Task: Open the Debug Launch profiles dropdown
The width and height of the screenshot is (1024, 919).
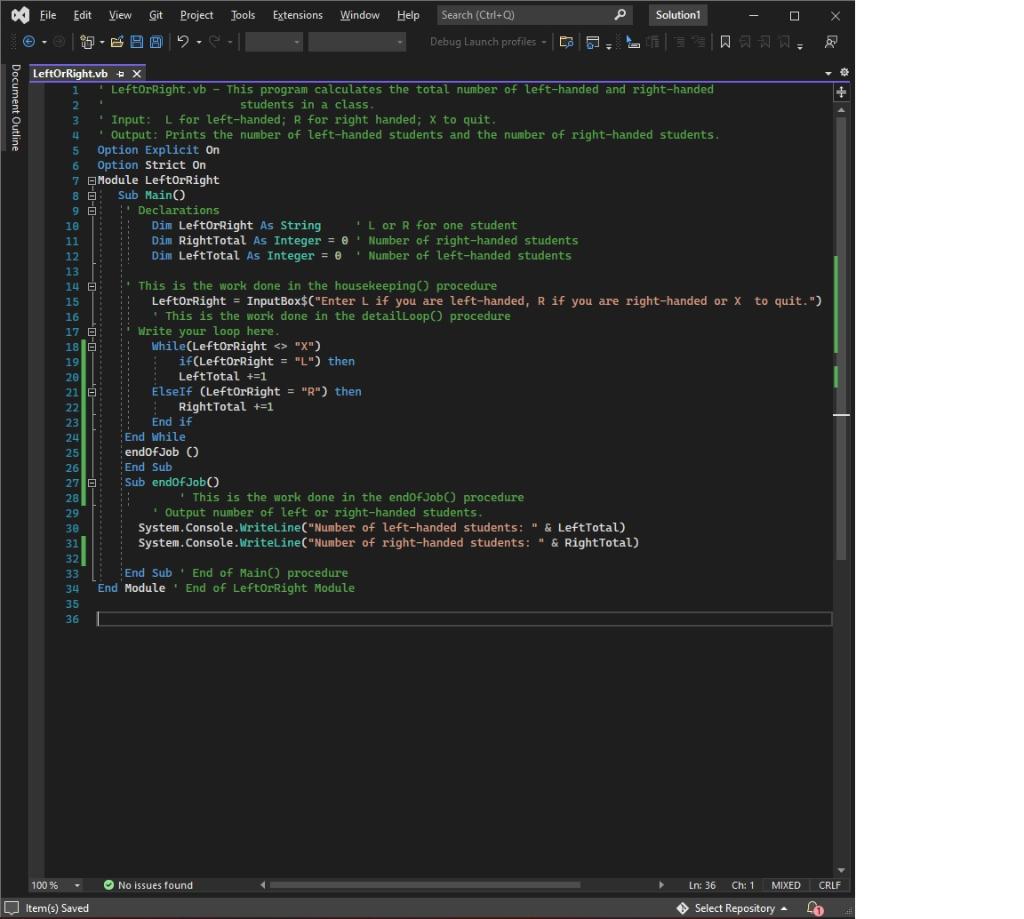Action: coord(487,41)
